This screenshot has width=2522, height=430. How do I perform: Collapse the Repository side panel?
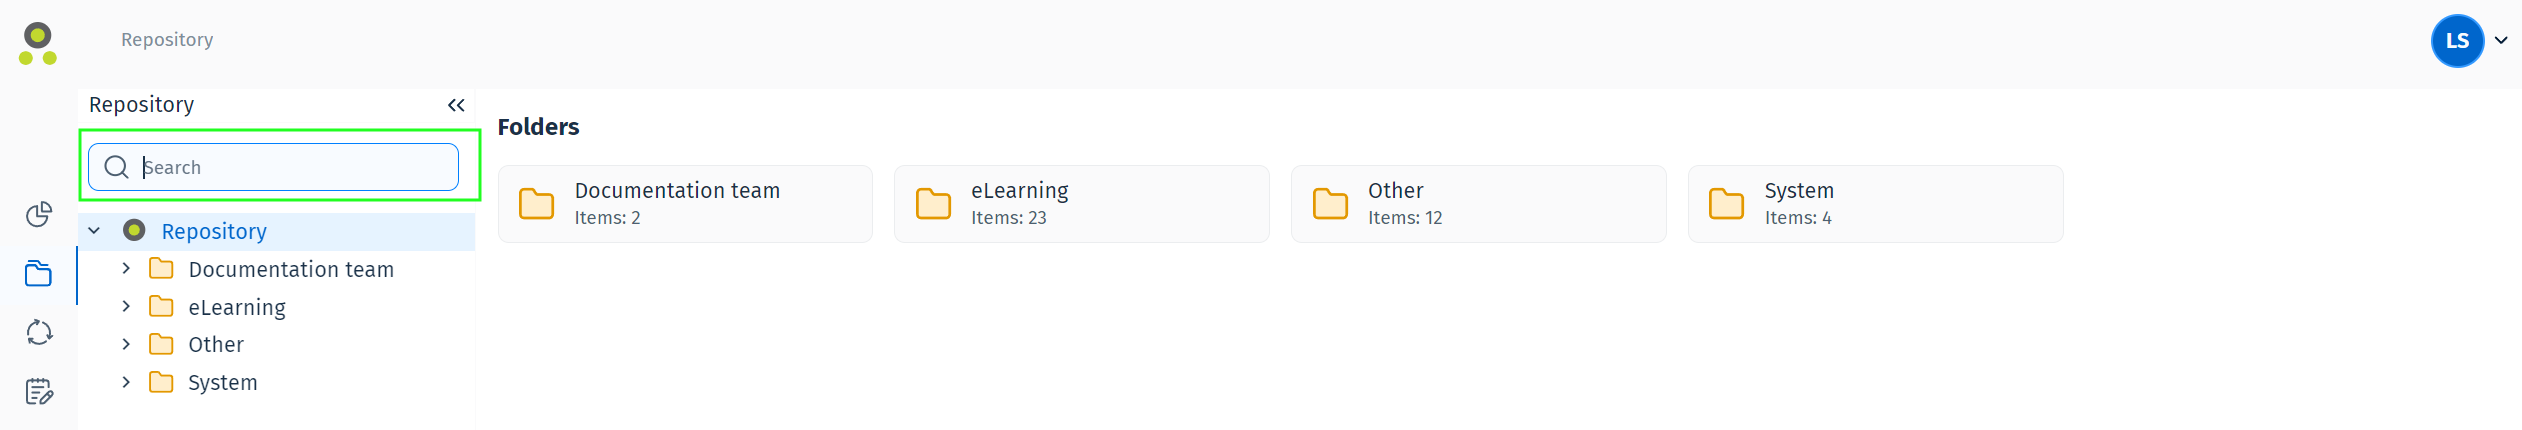tap(456, 105)
